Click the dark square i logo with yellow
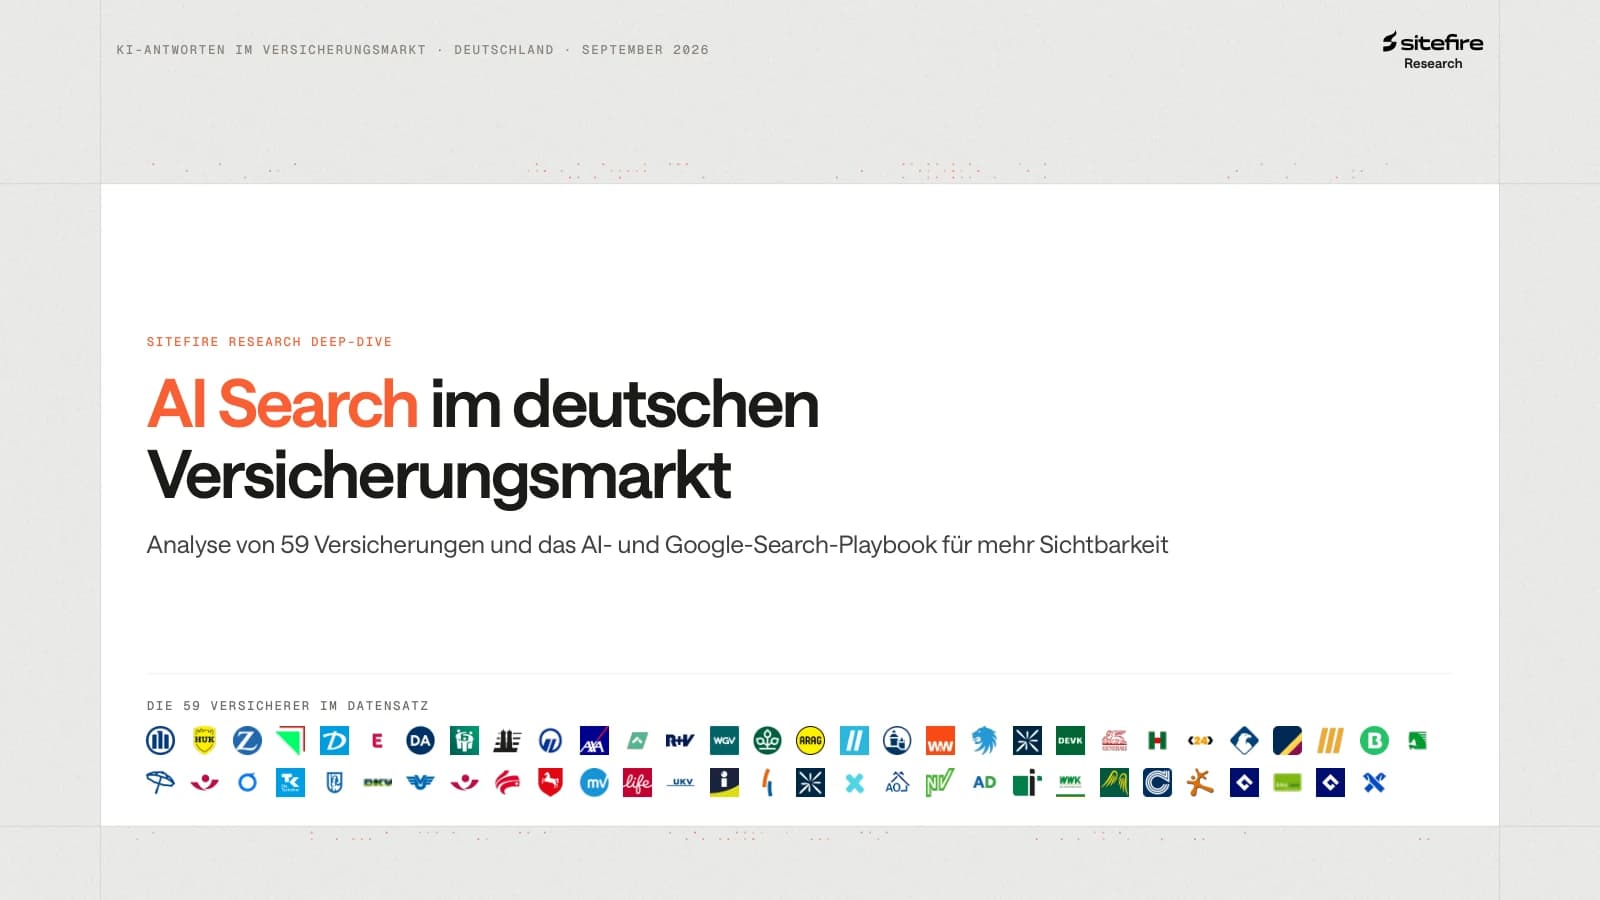1600x900 pixels. pos(724,782)
